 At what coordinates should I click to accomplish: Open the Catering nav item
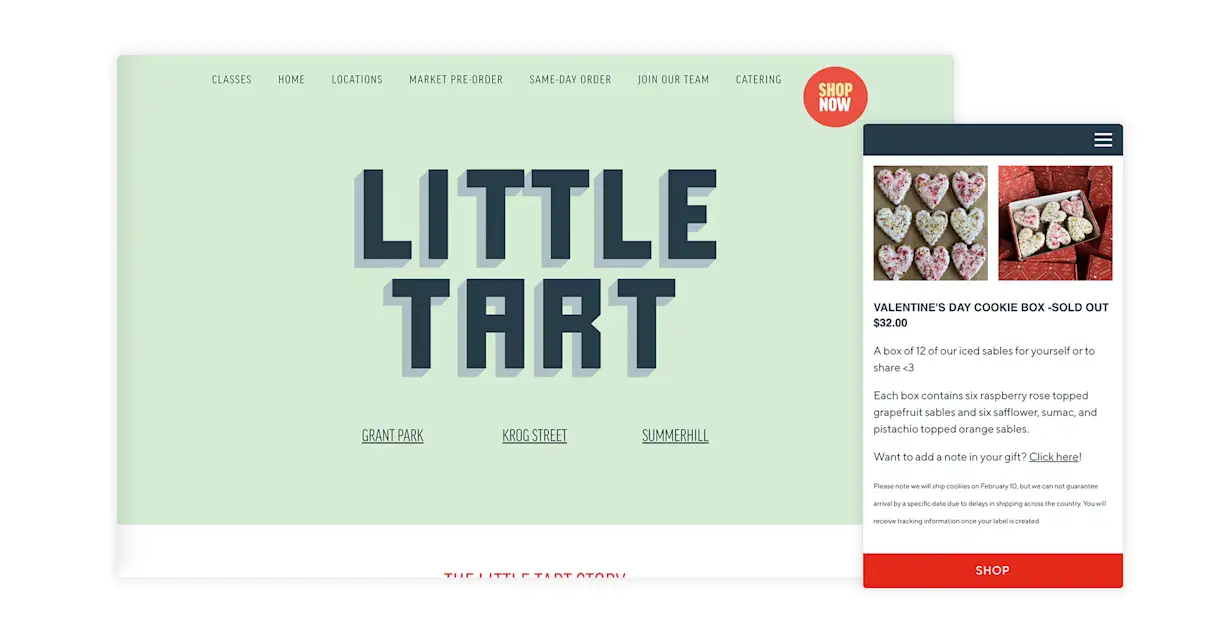click(x=759, y=80)
